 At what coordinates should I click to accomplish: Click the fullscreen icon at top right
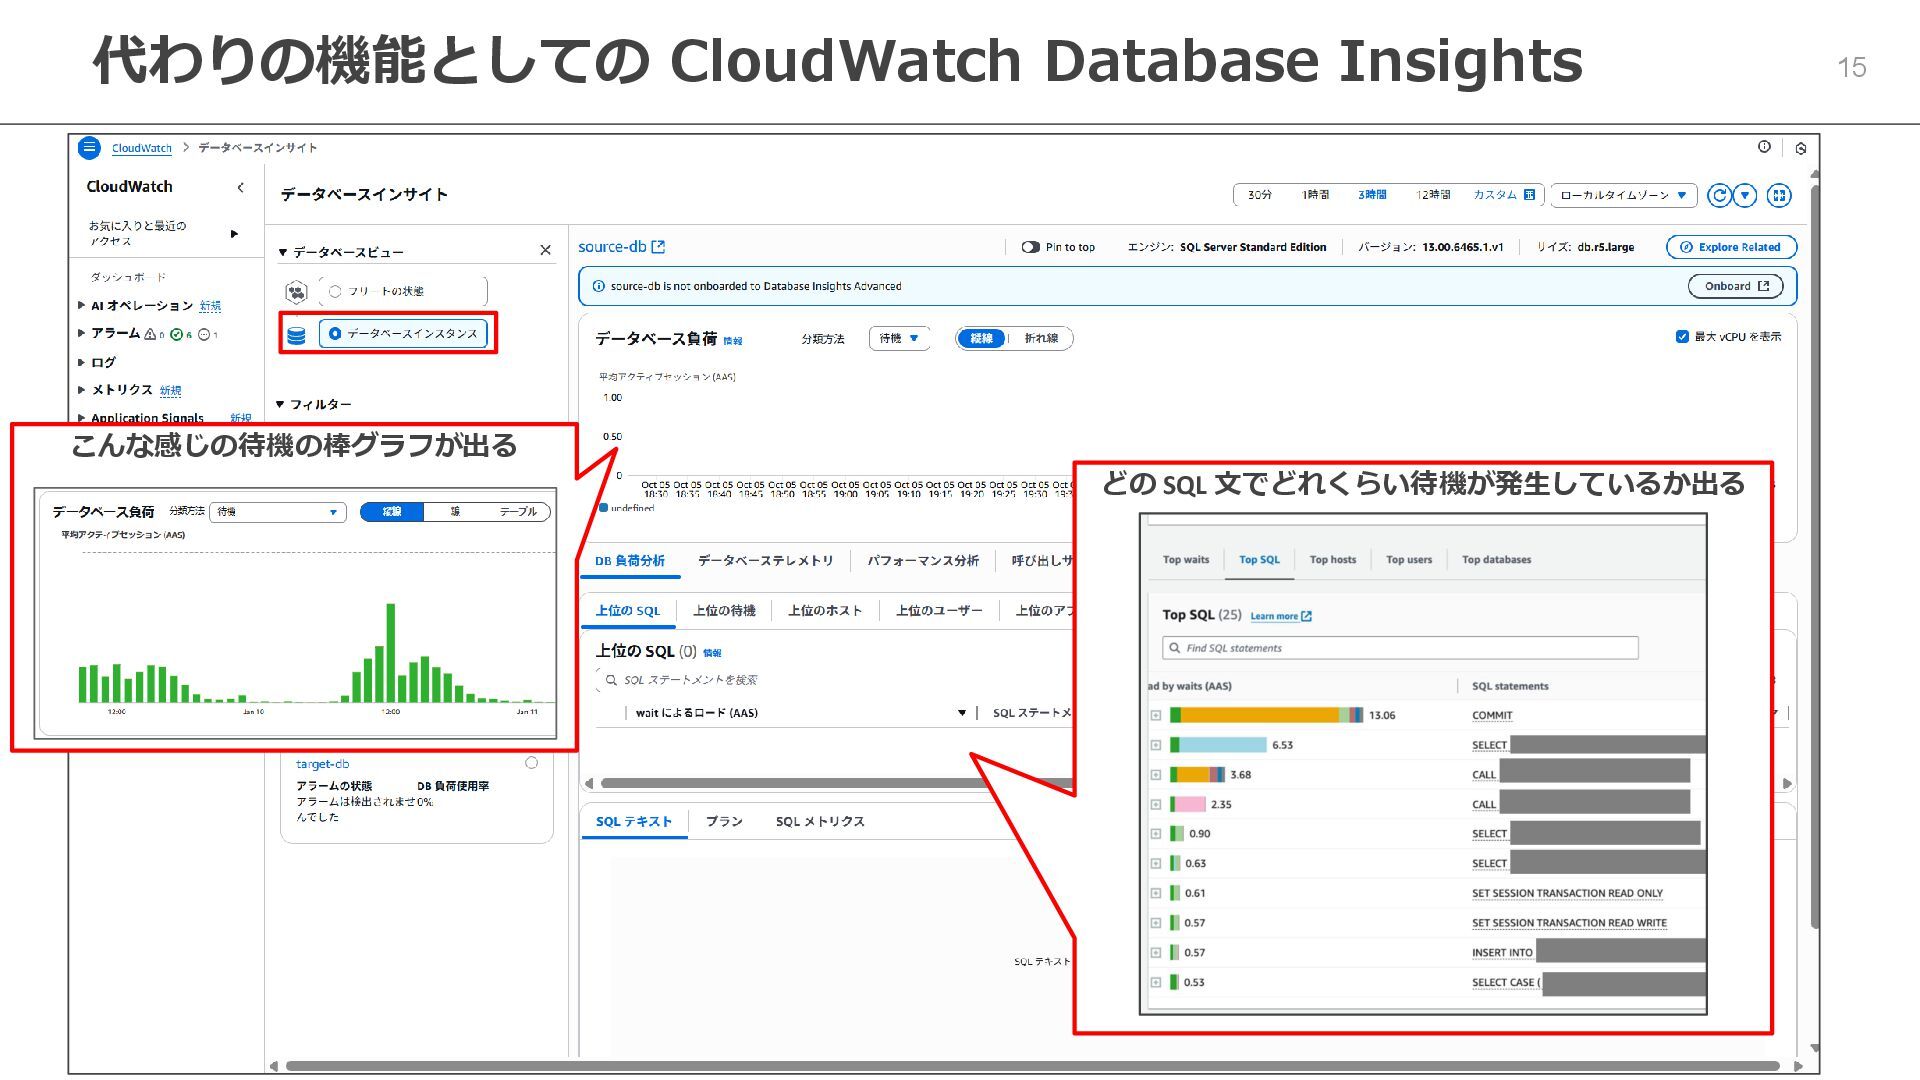coord(1779,195)
